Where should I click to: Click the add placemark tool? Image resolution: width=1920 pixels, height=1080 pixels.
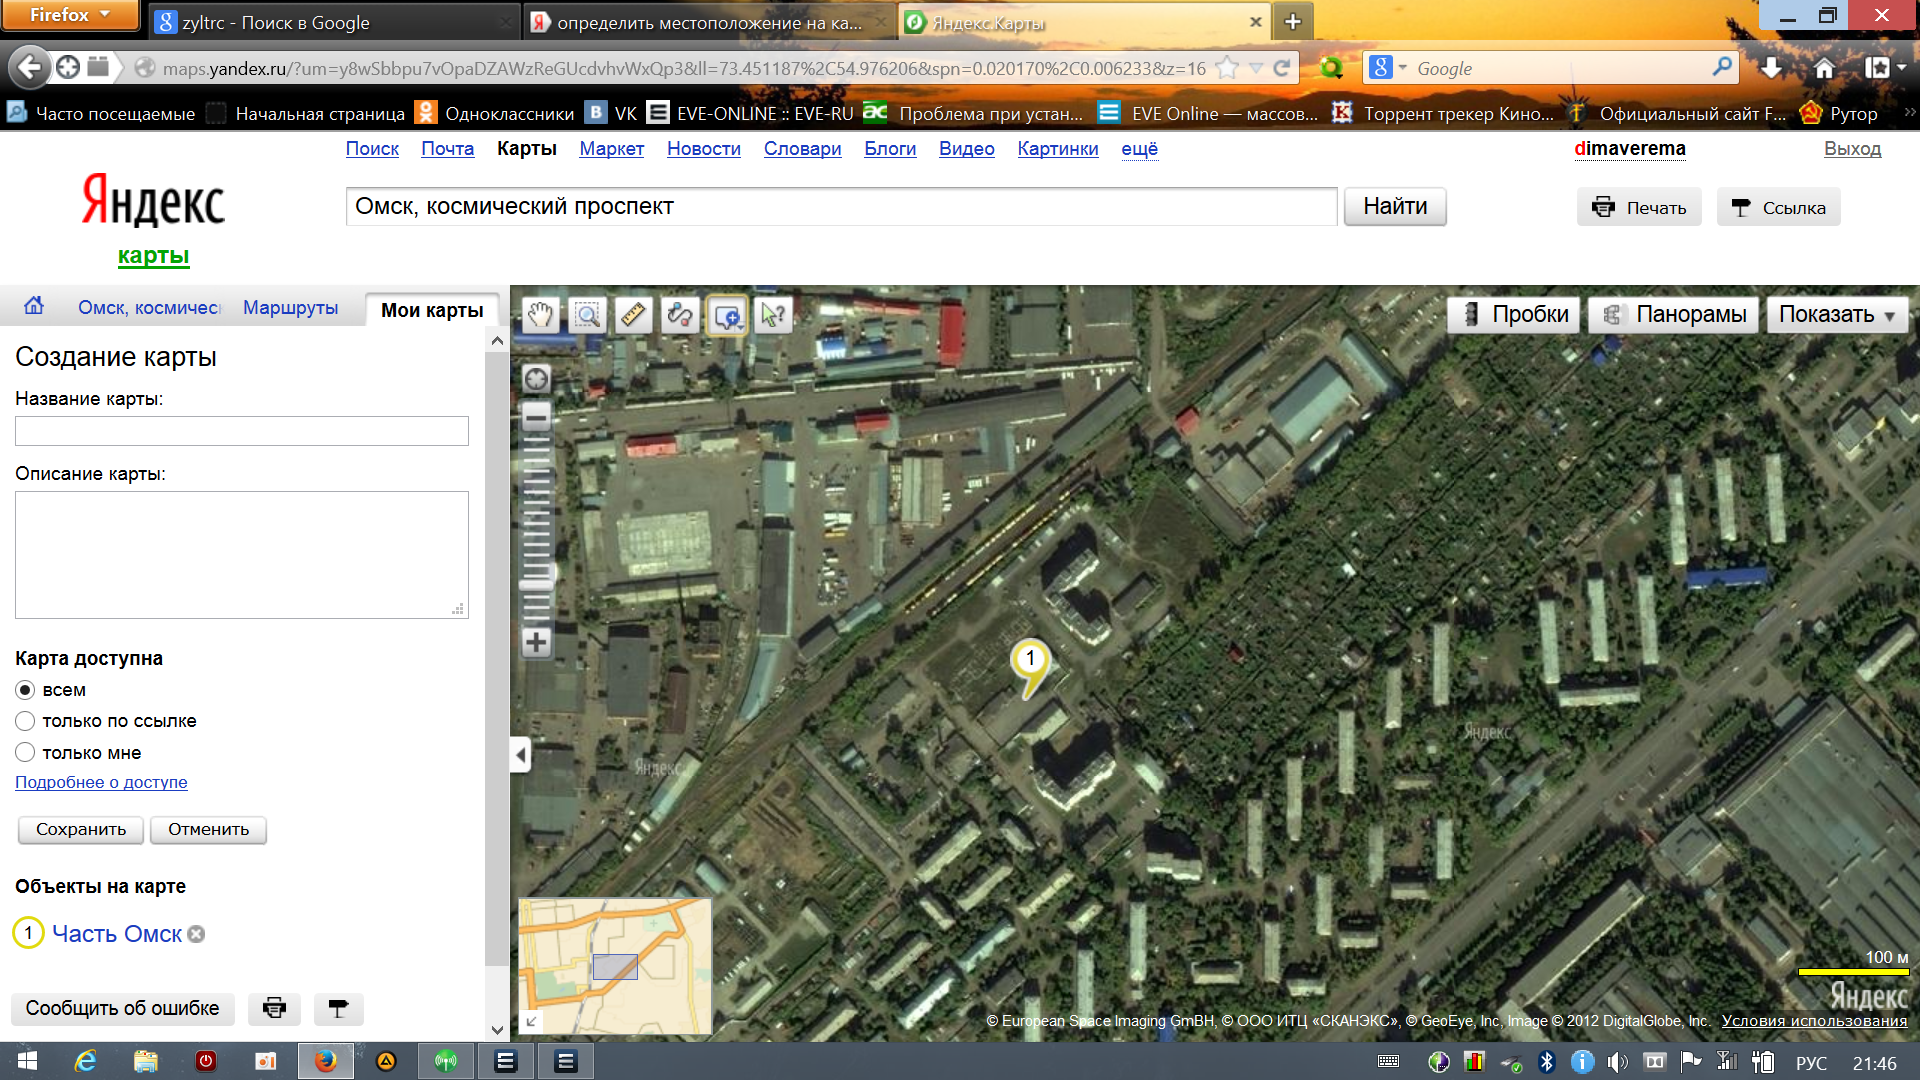tap(727, 316)
